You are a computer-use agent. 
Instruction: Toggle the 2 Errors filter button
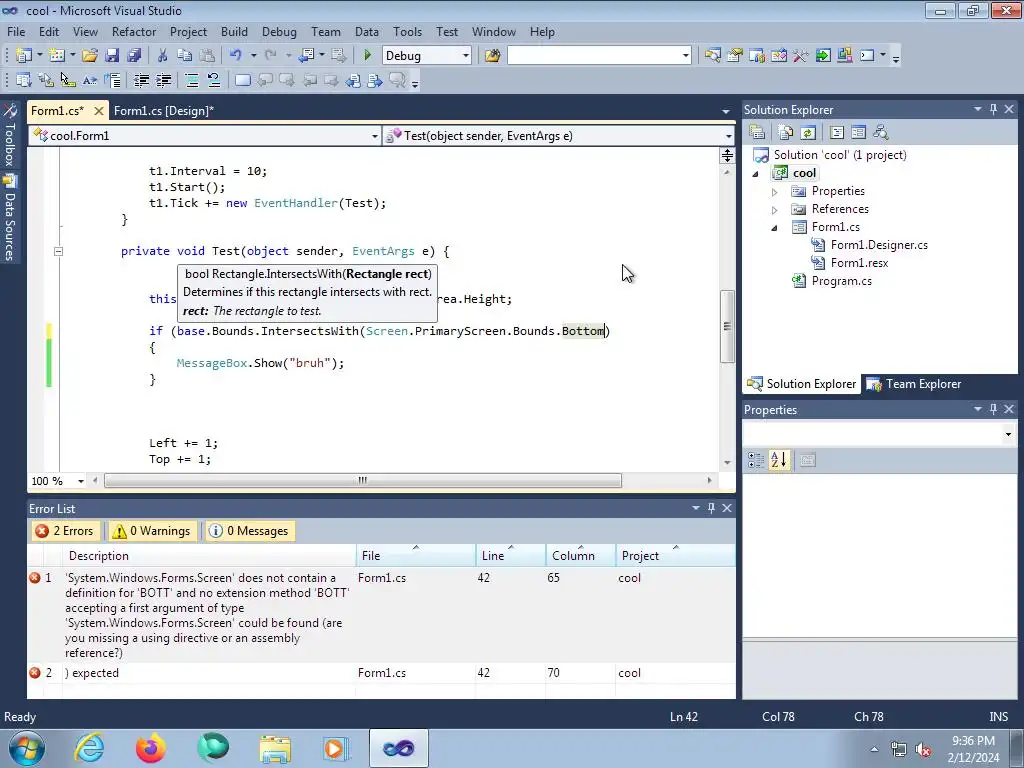[x=65, y=531]
